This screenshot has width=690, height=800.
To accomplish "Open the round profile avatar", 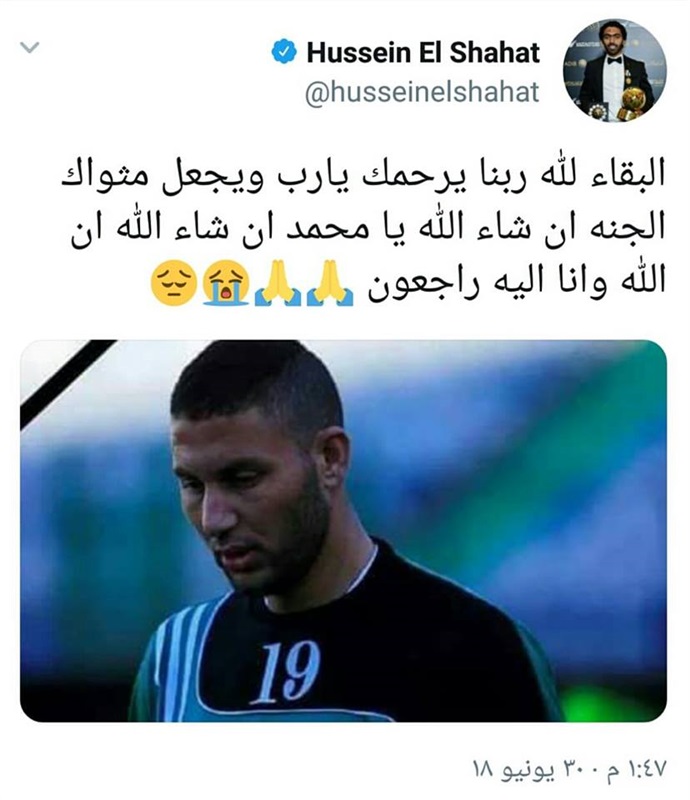I will 614,70.
